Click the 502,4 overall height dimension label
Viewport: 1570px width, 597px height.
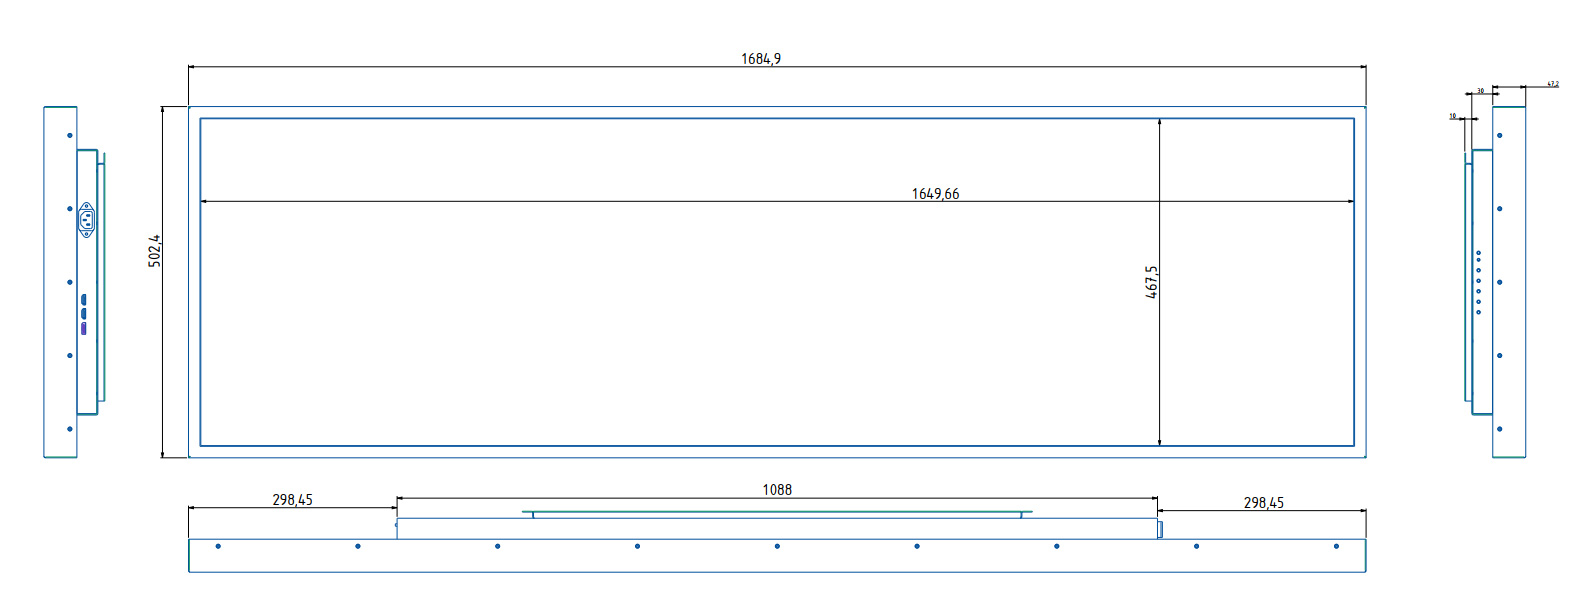tap(155, 251)
